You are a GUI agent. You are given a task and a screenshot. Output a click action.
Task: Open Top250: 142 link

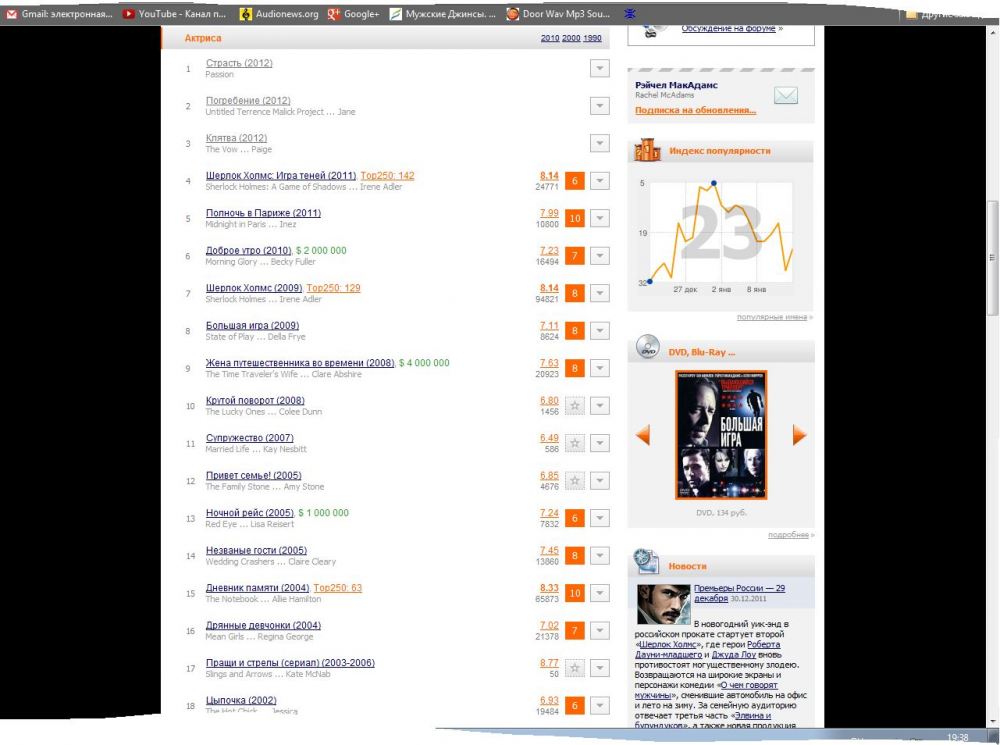(x=387, y=175)
